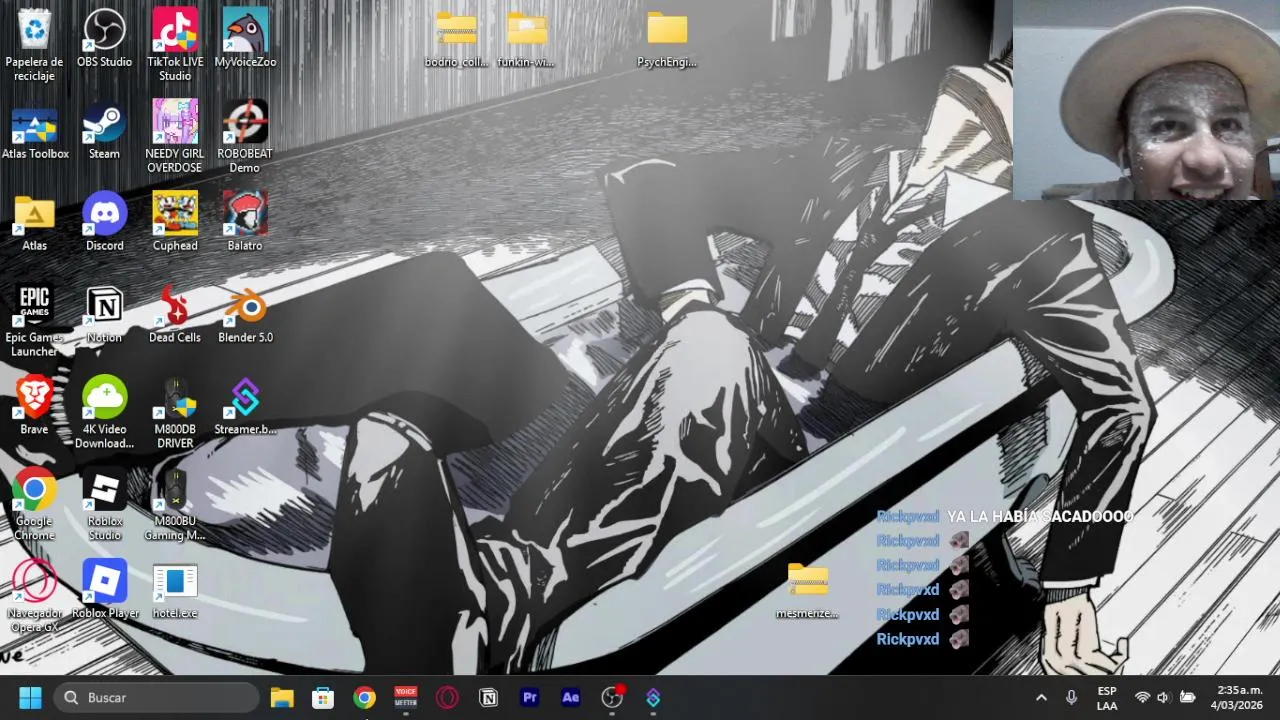Select the Atlas folder icon
1280x720 pixels.
pos(34,222)
